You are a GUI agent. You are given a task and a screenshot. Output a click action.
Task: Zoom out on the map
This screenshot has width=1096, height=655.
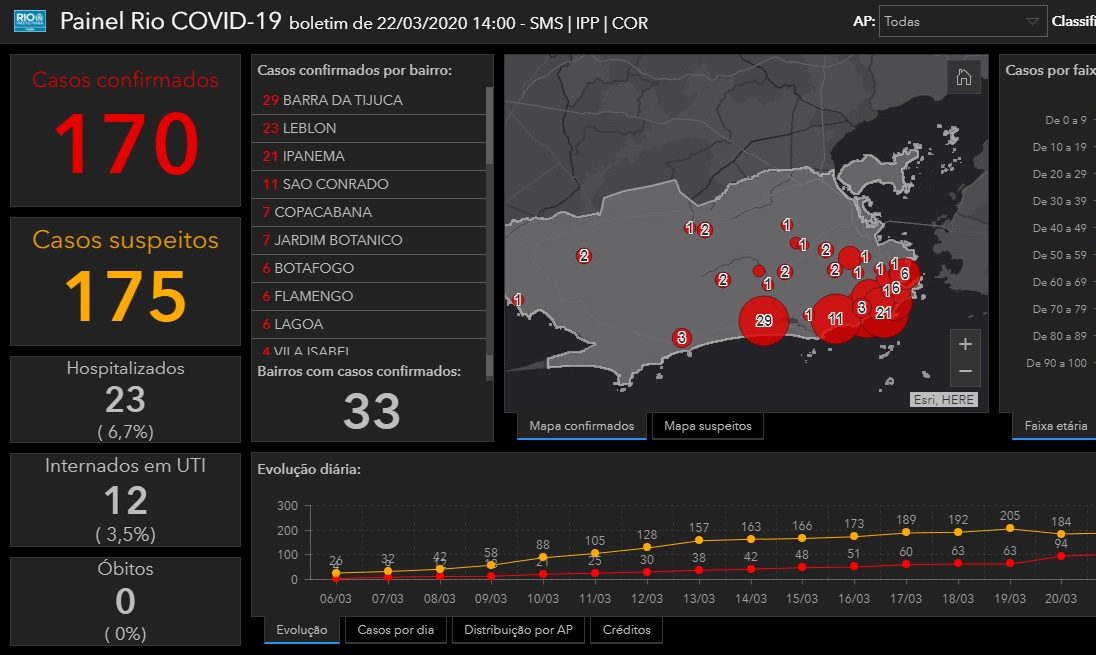coord(964,371)
